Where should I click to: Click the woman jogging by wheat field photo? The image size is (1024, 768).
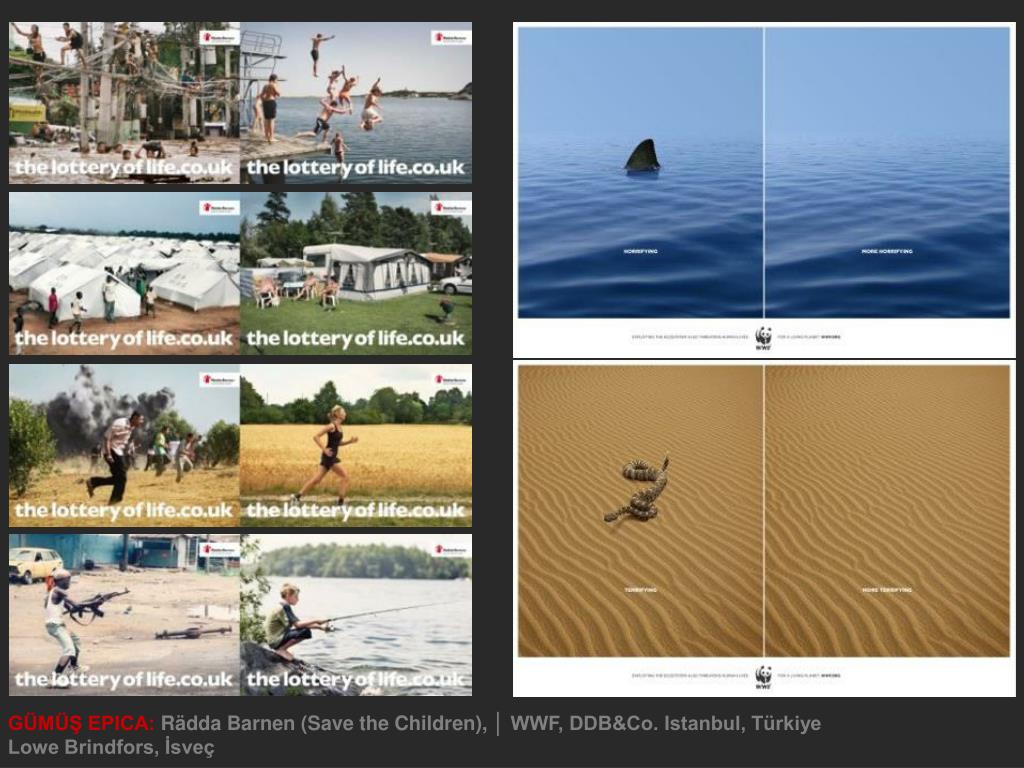pyautogui.click(x=356, y=445)
